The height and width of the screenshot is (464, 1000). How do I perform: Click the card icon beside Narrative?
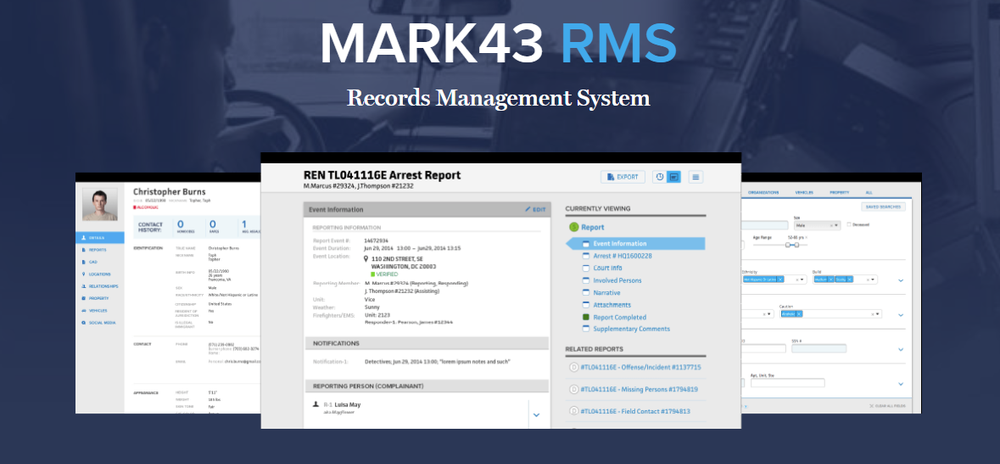coord(585,293)
